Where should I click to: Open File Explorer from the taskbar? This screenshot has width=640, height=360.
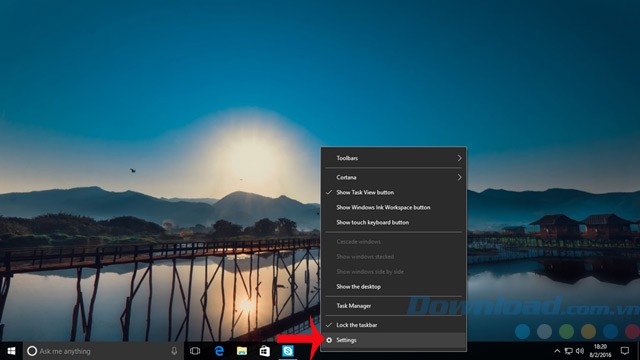242,351
